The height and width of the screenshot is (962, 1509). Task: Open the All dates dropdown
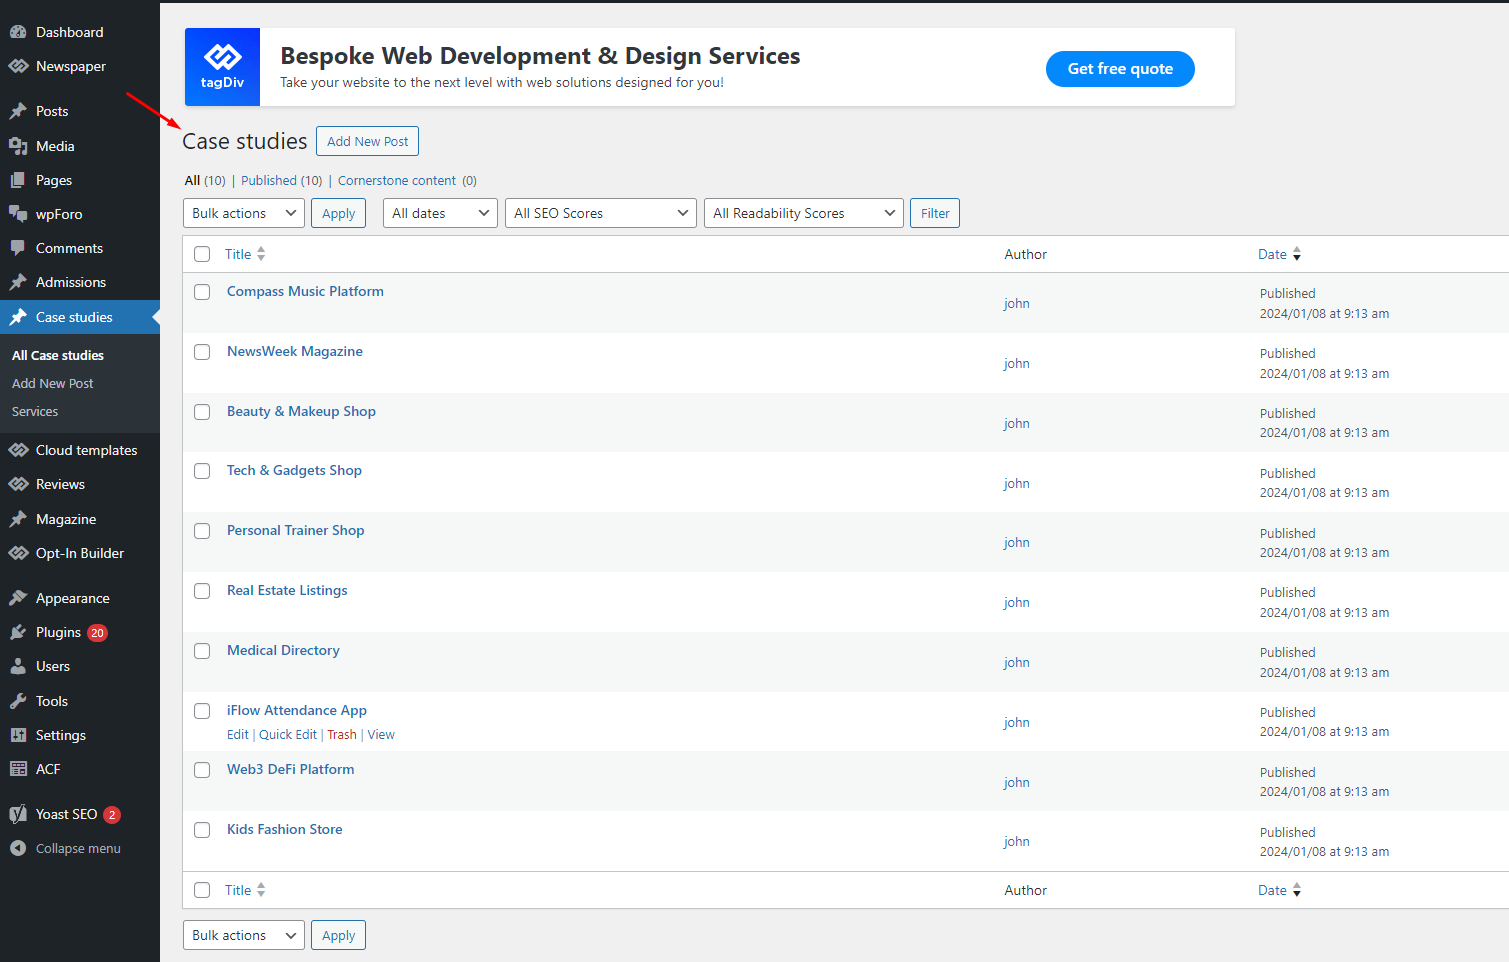440,213
